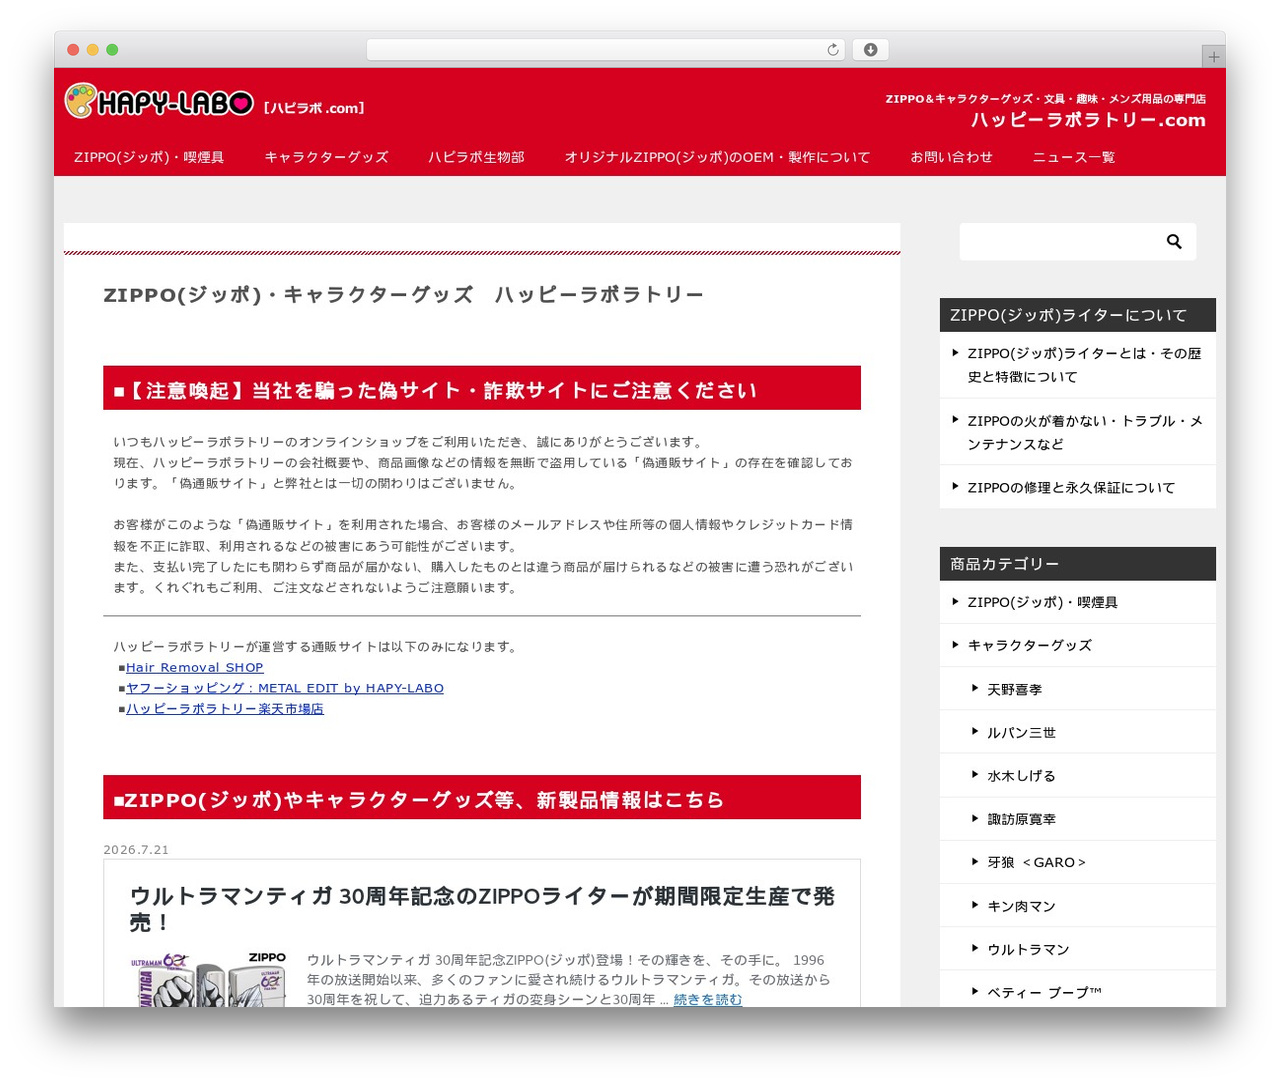
Task: Select 諏訪原寛幸 category
Action: click(x=1021, y=818)
